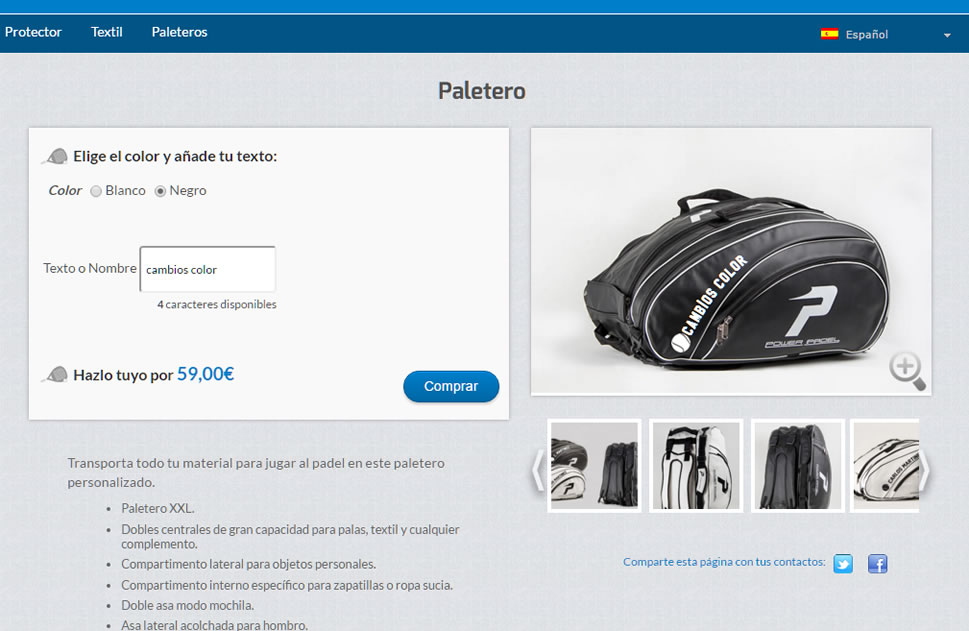
Task: Select the Negro color radio button
Action: (160, 191)
